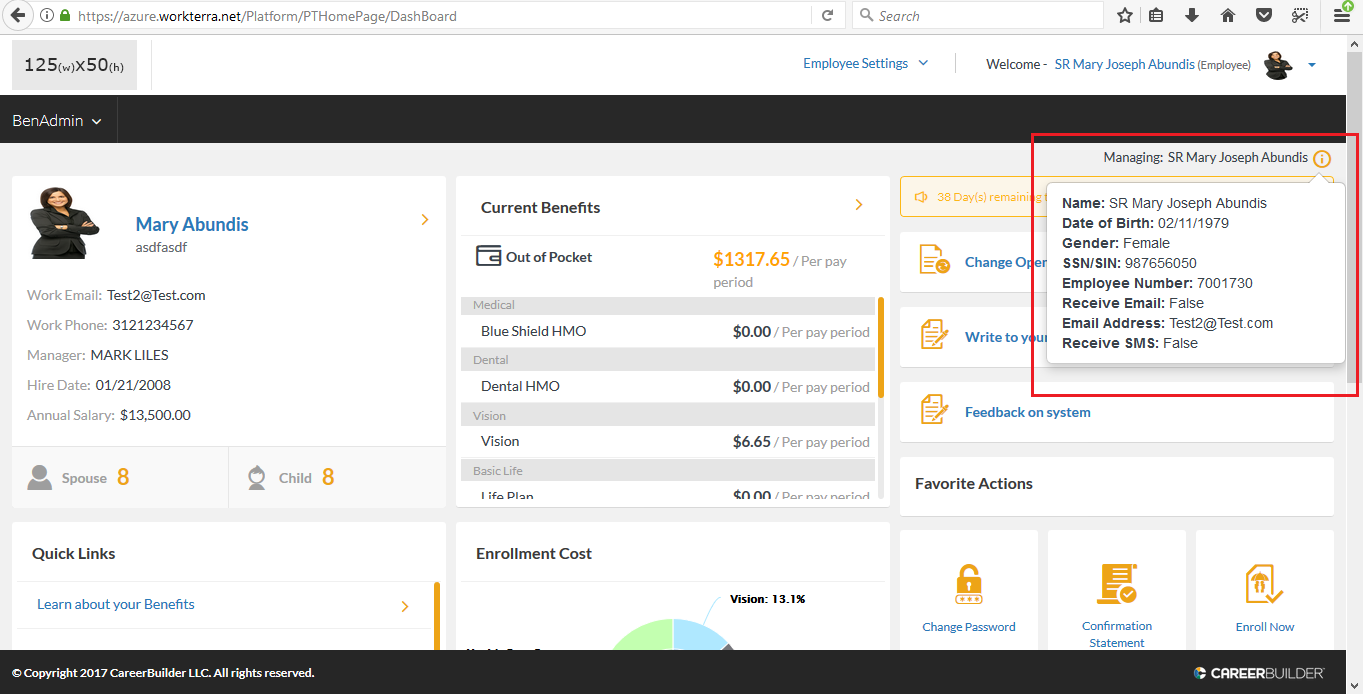Click the Change Open Enrollment icon
1363x694 pixels.
(934, 260)
